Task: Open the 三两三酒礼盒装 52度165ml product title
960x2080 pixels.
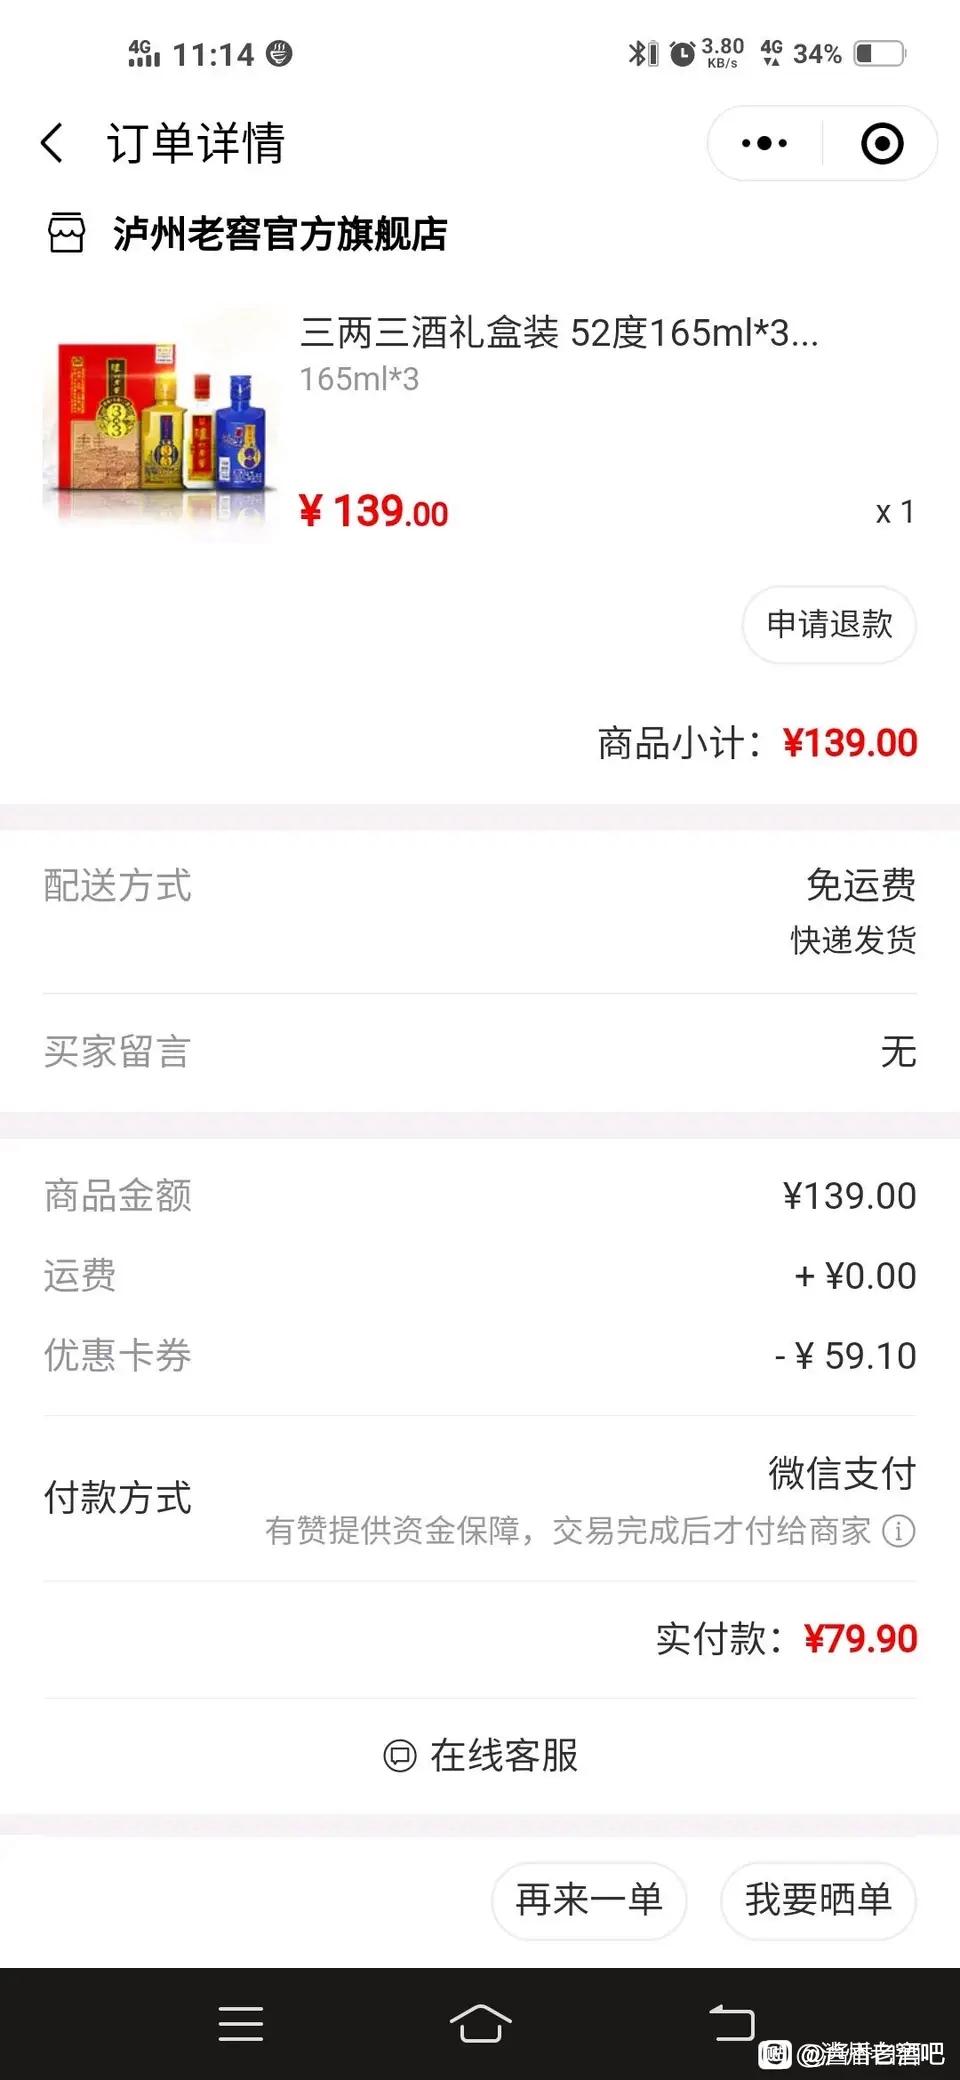Action: coord(559,333)
